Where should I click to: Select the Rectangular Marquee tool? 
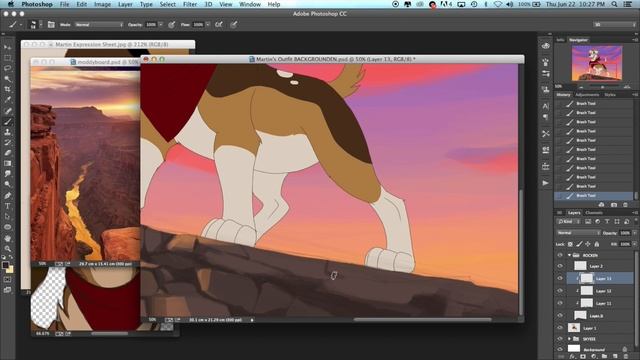pos(8,58)
